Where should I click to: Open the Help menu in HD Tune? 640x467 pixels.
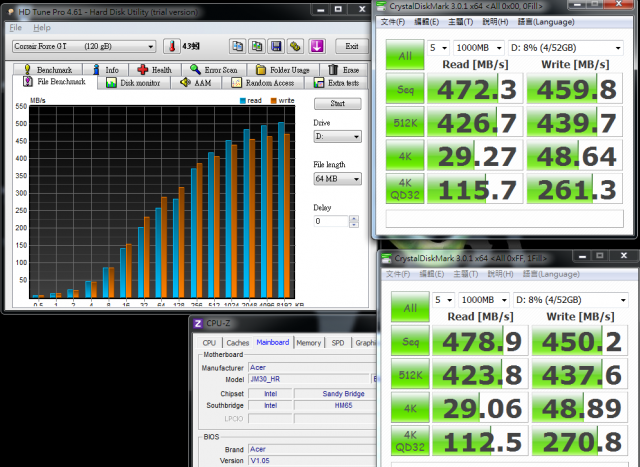pyautogui.click(x=42, y=28)
